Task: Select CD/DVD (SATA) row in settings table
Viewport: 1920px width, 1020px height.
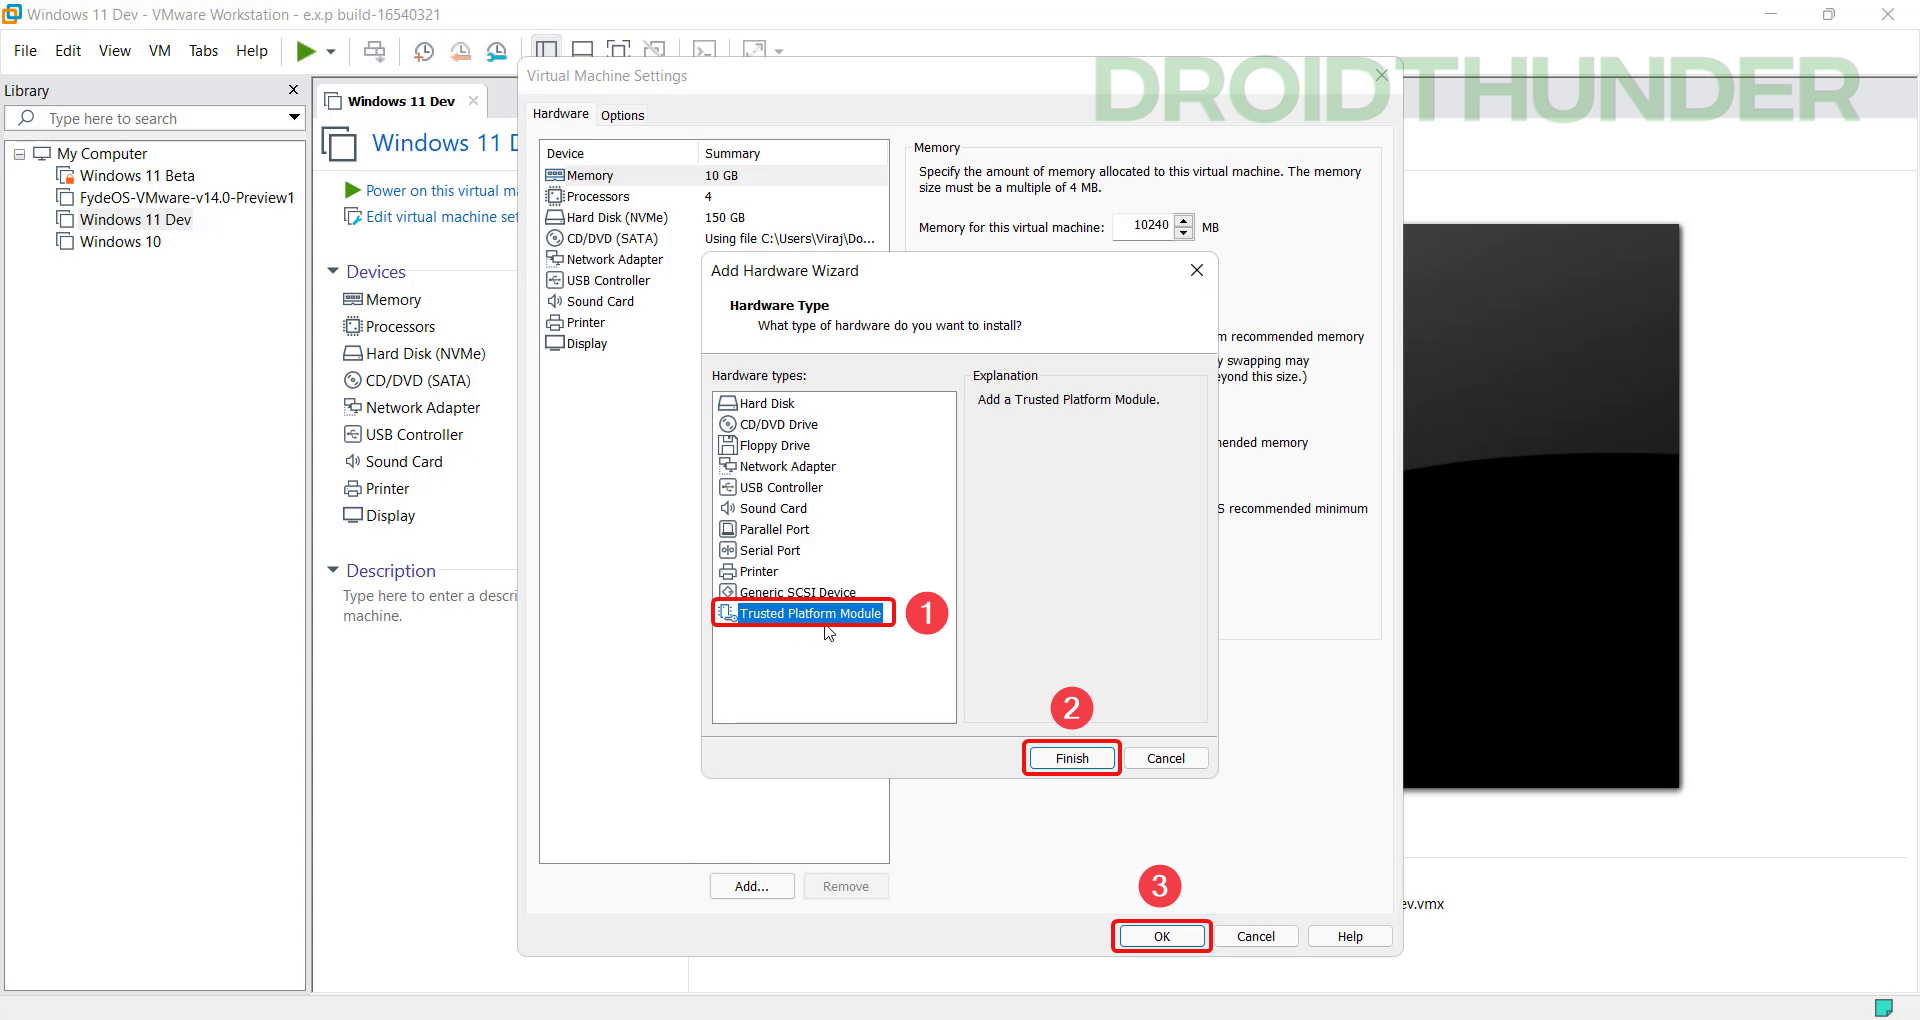Action: tap(714, 239)
